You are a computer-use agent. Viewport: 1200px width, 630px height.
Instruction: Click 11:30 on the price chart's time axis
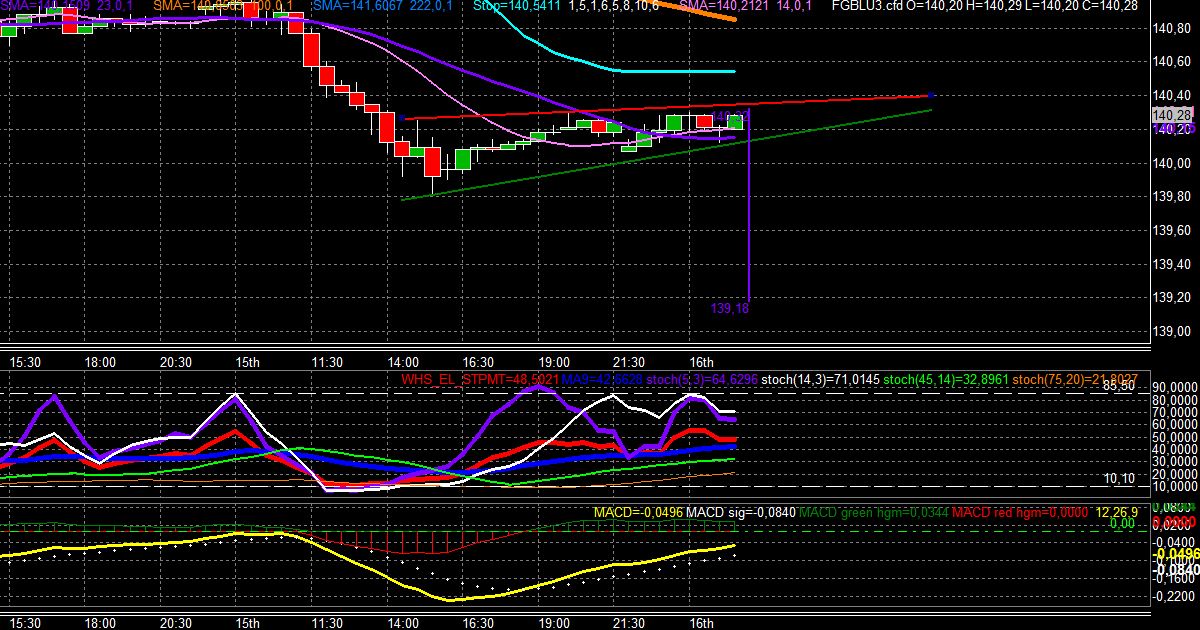pyautogui.click(x=327, y=362)
